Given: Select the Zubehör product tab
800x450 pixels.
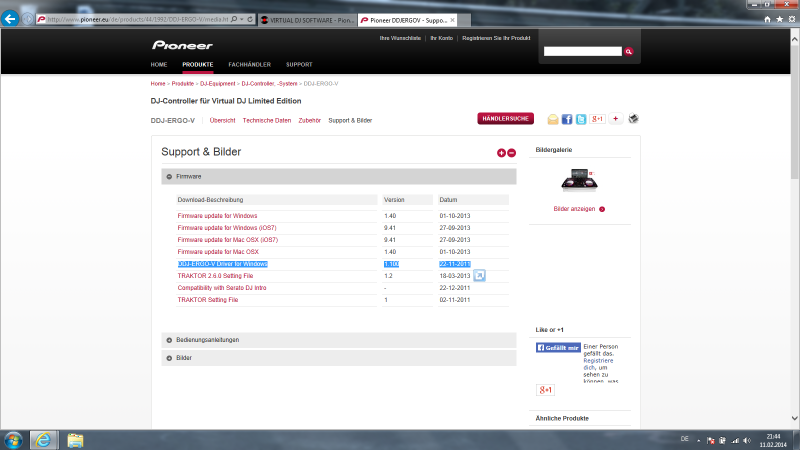Looking at the screenshot, I should coord(309,120).
